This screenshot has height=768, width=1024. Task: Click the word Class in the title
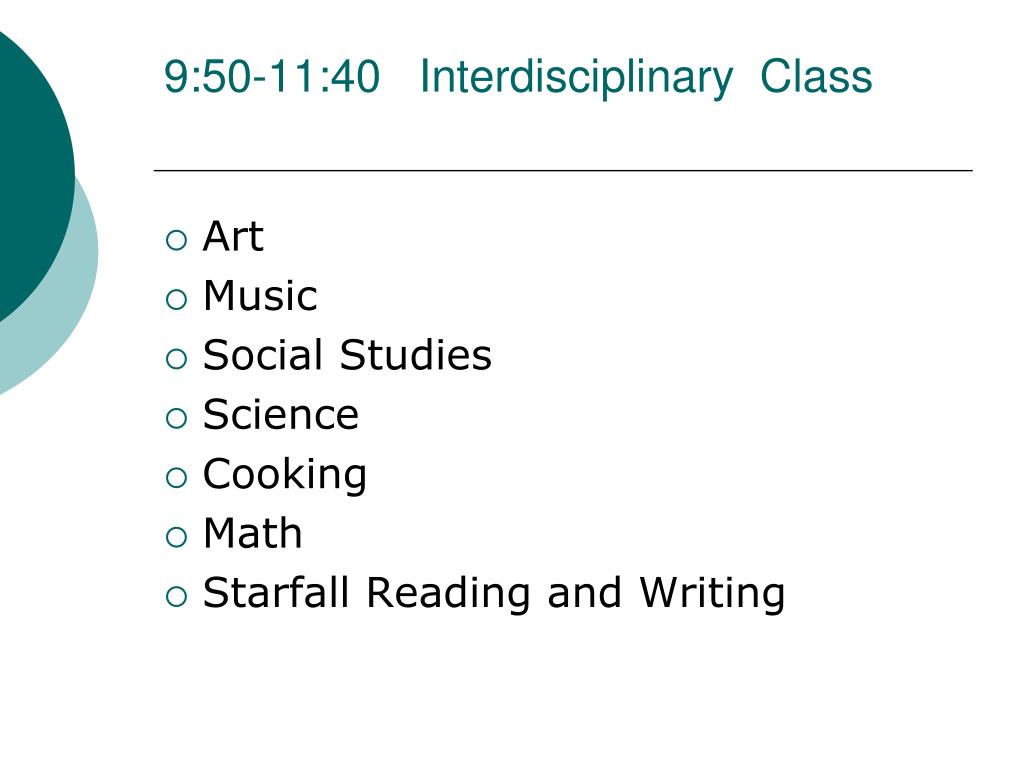click(x=816, y=76)
